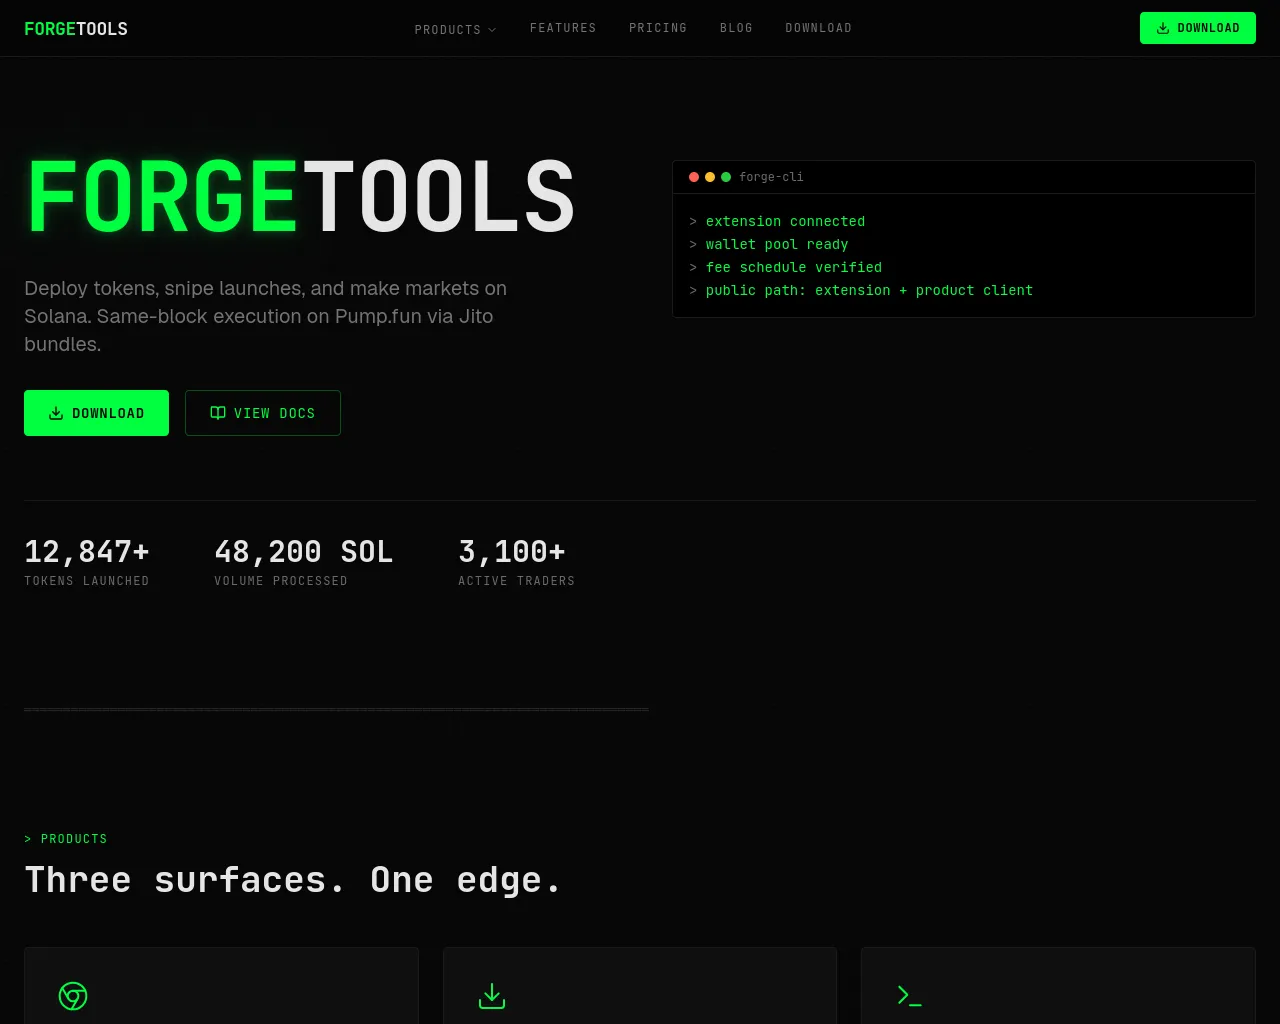Click the large FORGETOOLS hero title

point(300,197)
